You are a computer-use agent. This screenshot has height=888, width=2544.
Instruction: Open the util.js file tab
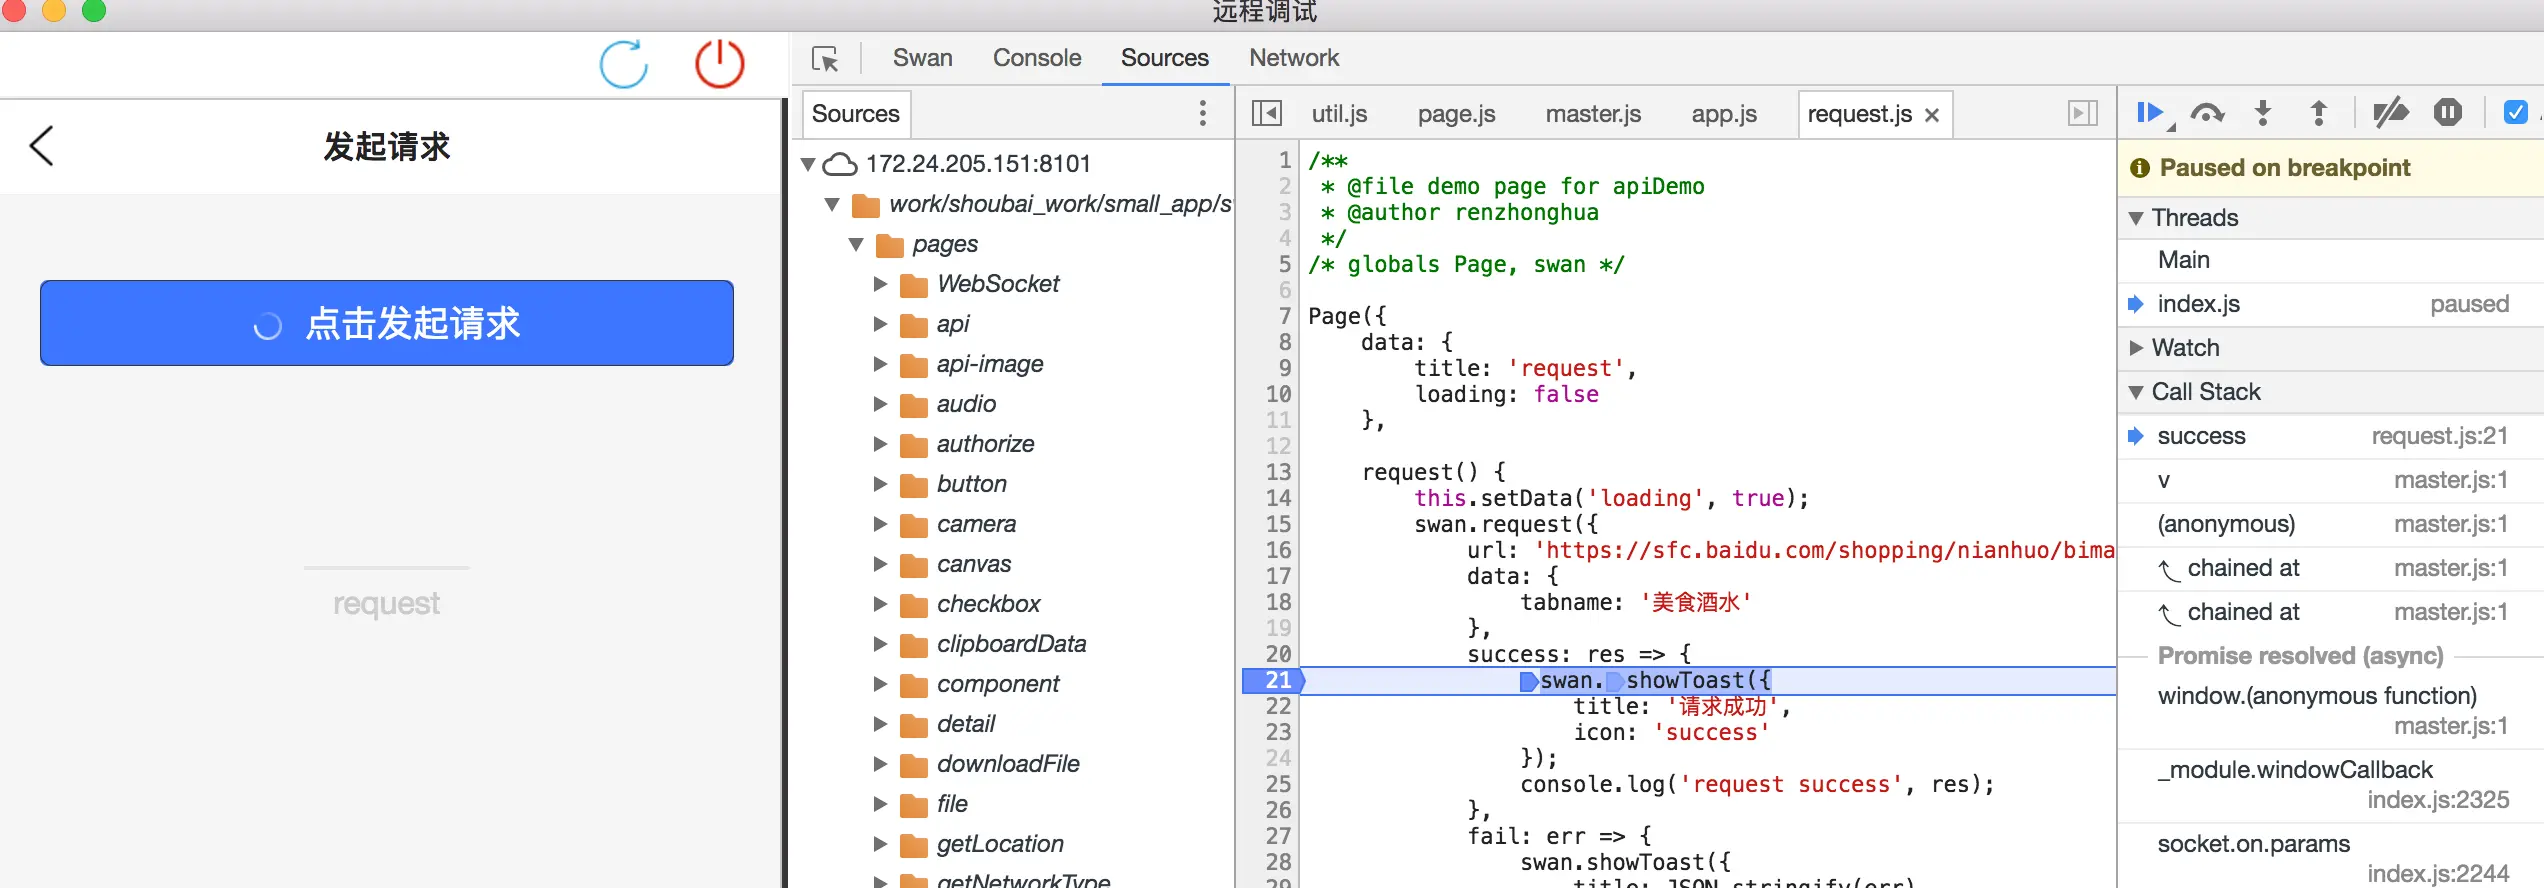tap(1339, 114)
